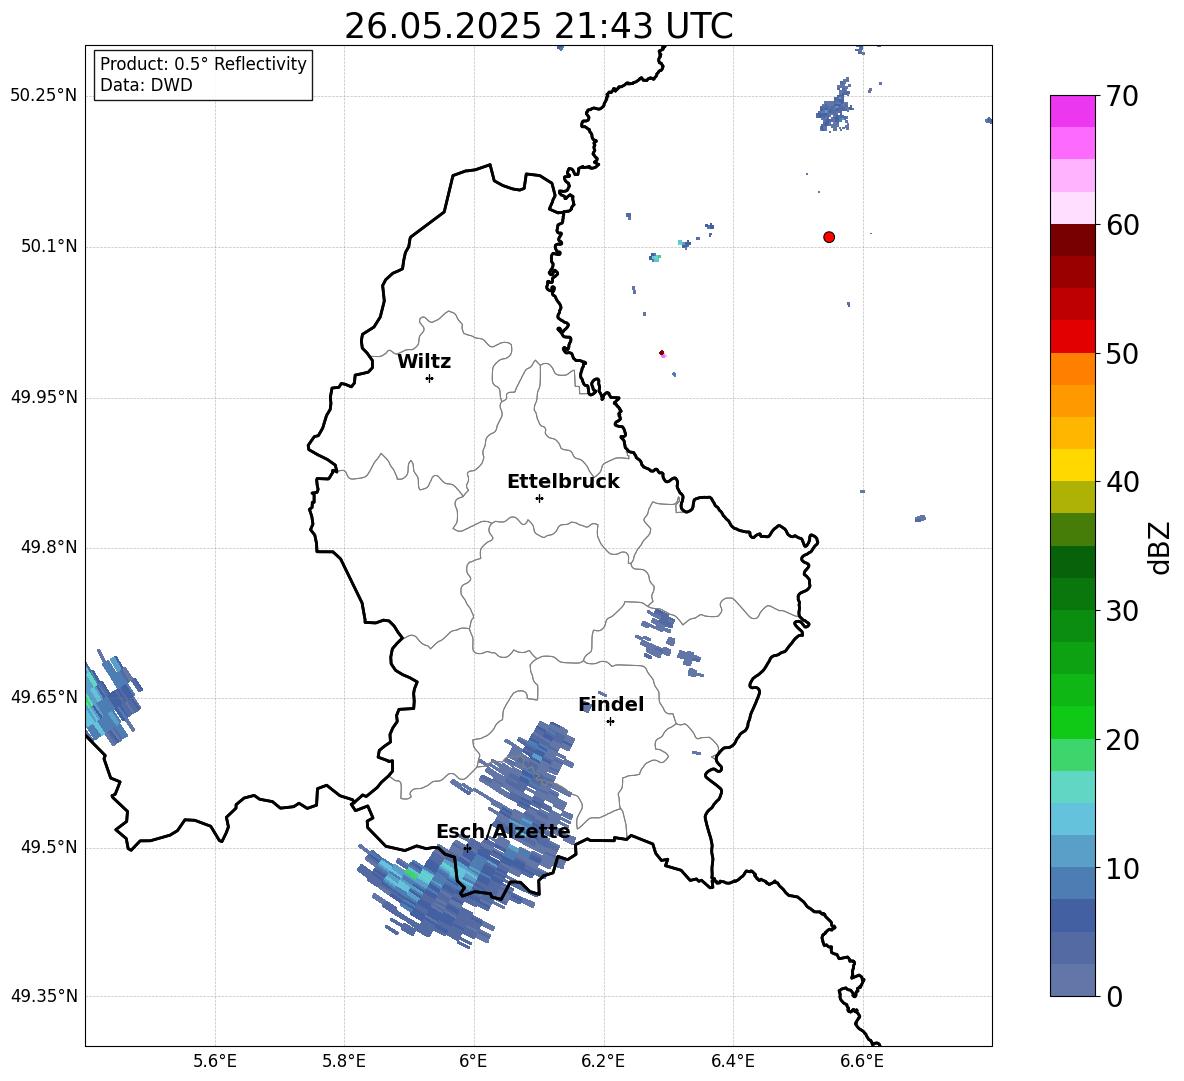Click the 6.4°E longitude label

(732, 1061)
